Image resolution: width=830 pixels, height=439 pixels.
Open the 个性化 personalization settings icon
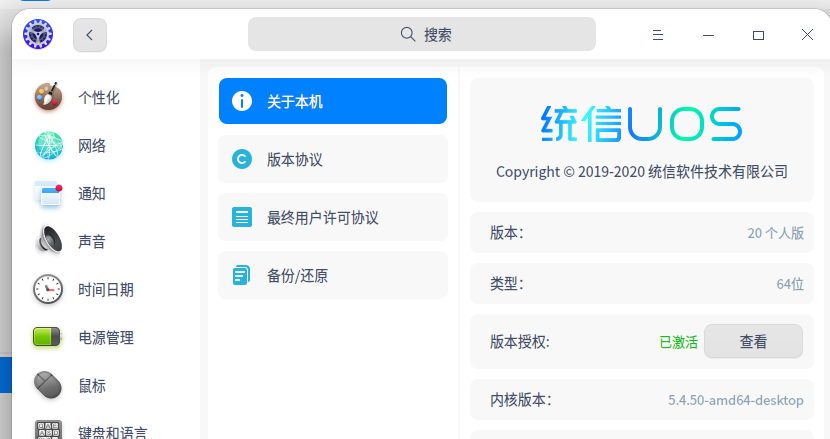pyautogui.click(x=48, y=97)
